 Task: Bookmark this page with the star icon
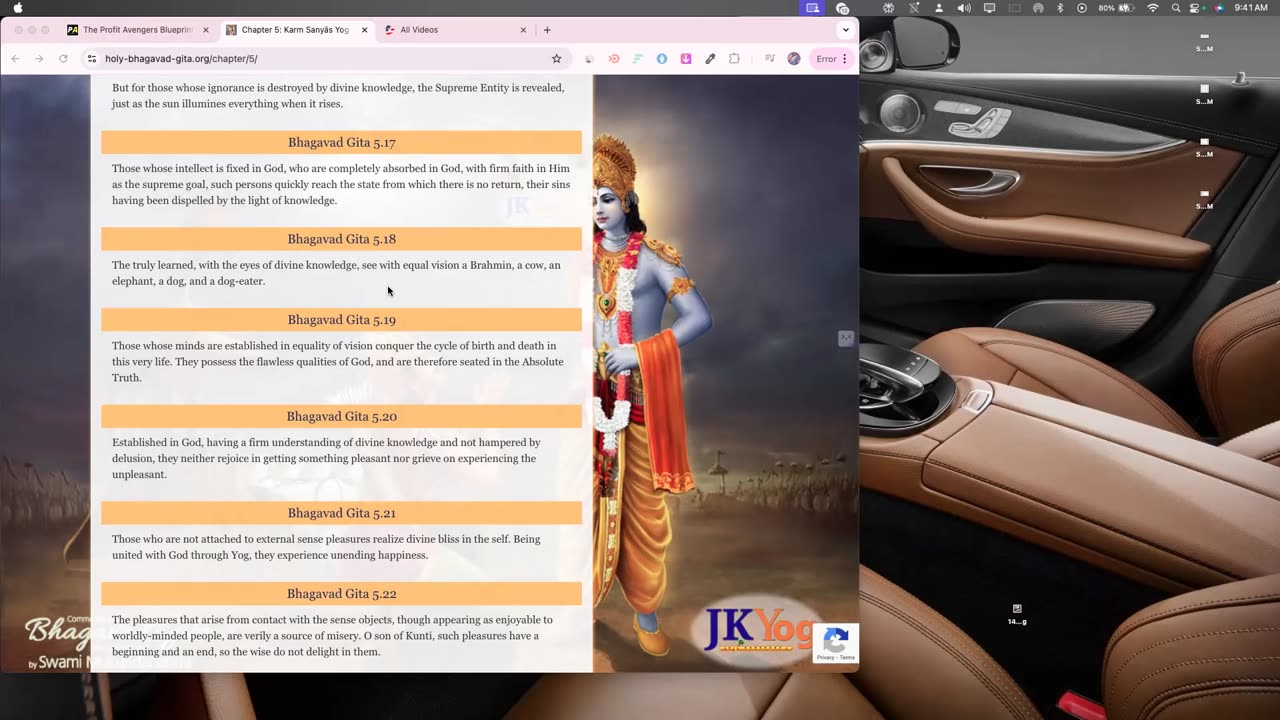(557, 59)
